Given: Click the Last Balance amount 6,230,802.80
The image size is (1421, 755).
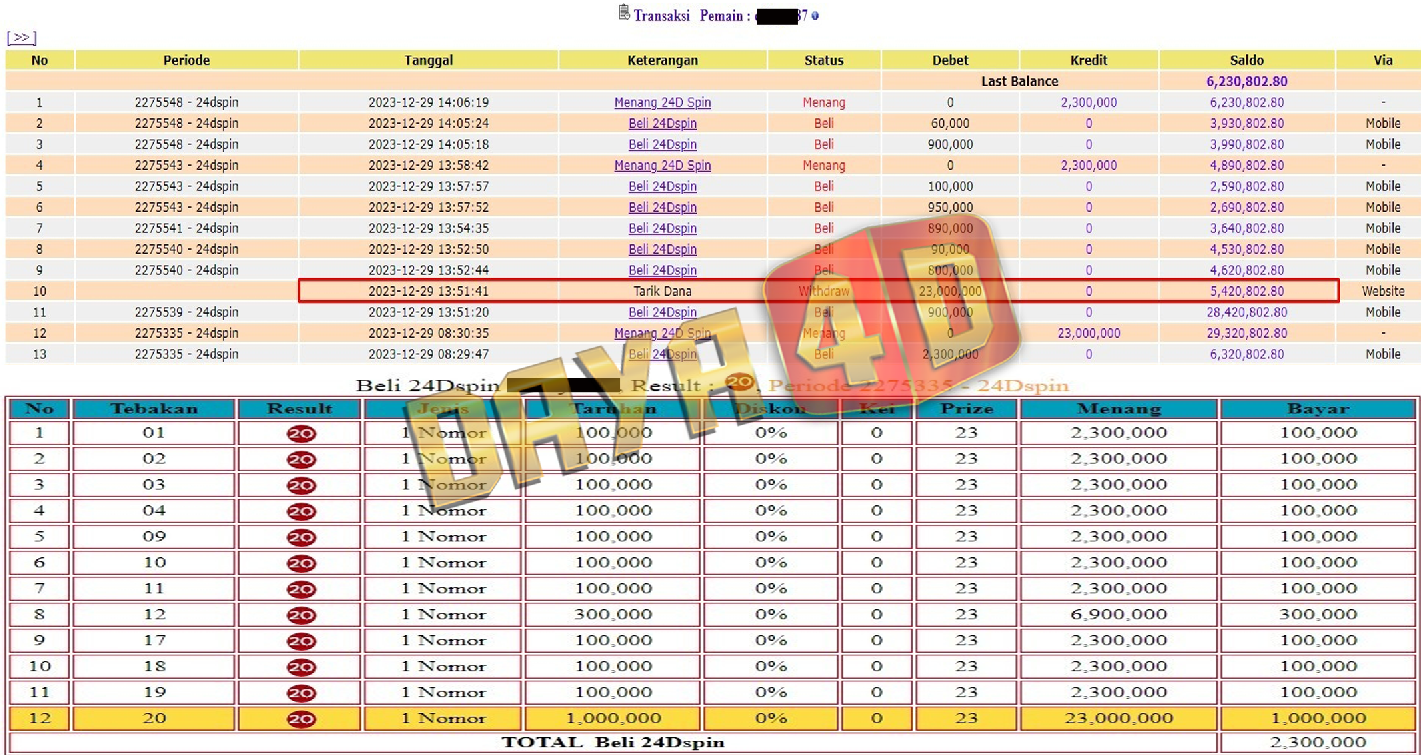Looking at the screenshot, I should pyautogui.click(x=1246, y=82).
